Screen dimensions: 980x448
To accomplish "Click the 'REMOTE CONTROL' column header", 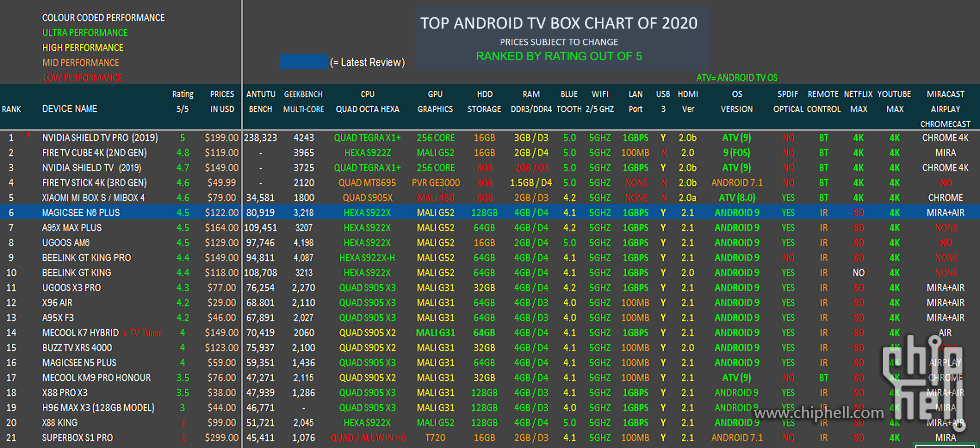I will (x=822, y=101).
